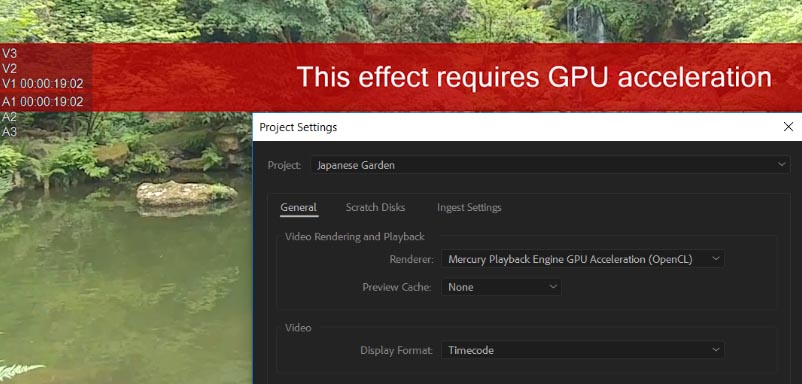Switch to the Scratch Disks tab
The width and height of the screenshot is (802, 384).
point(375,208)
